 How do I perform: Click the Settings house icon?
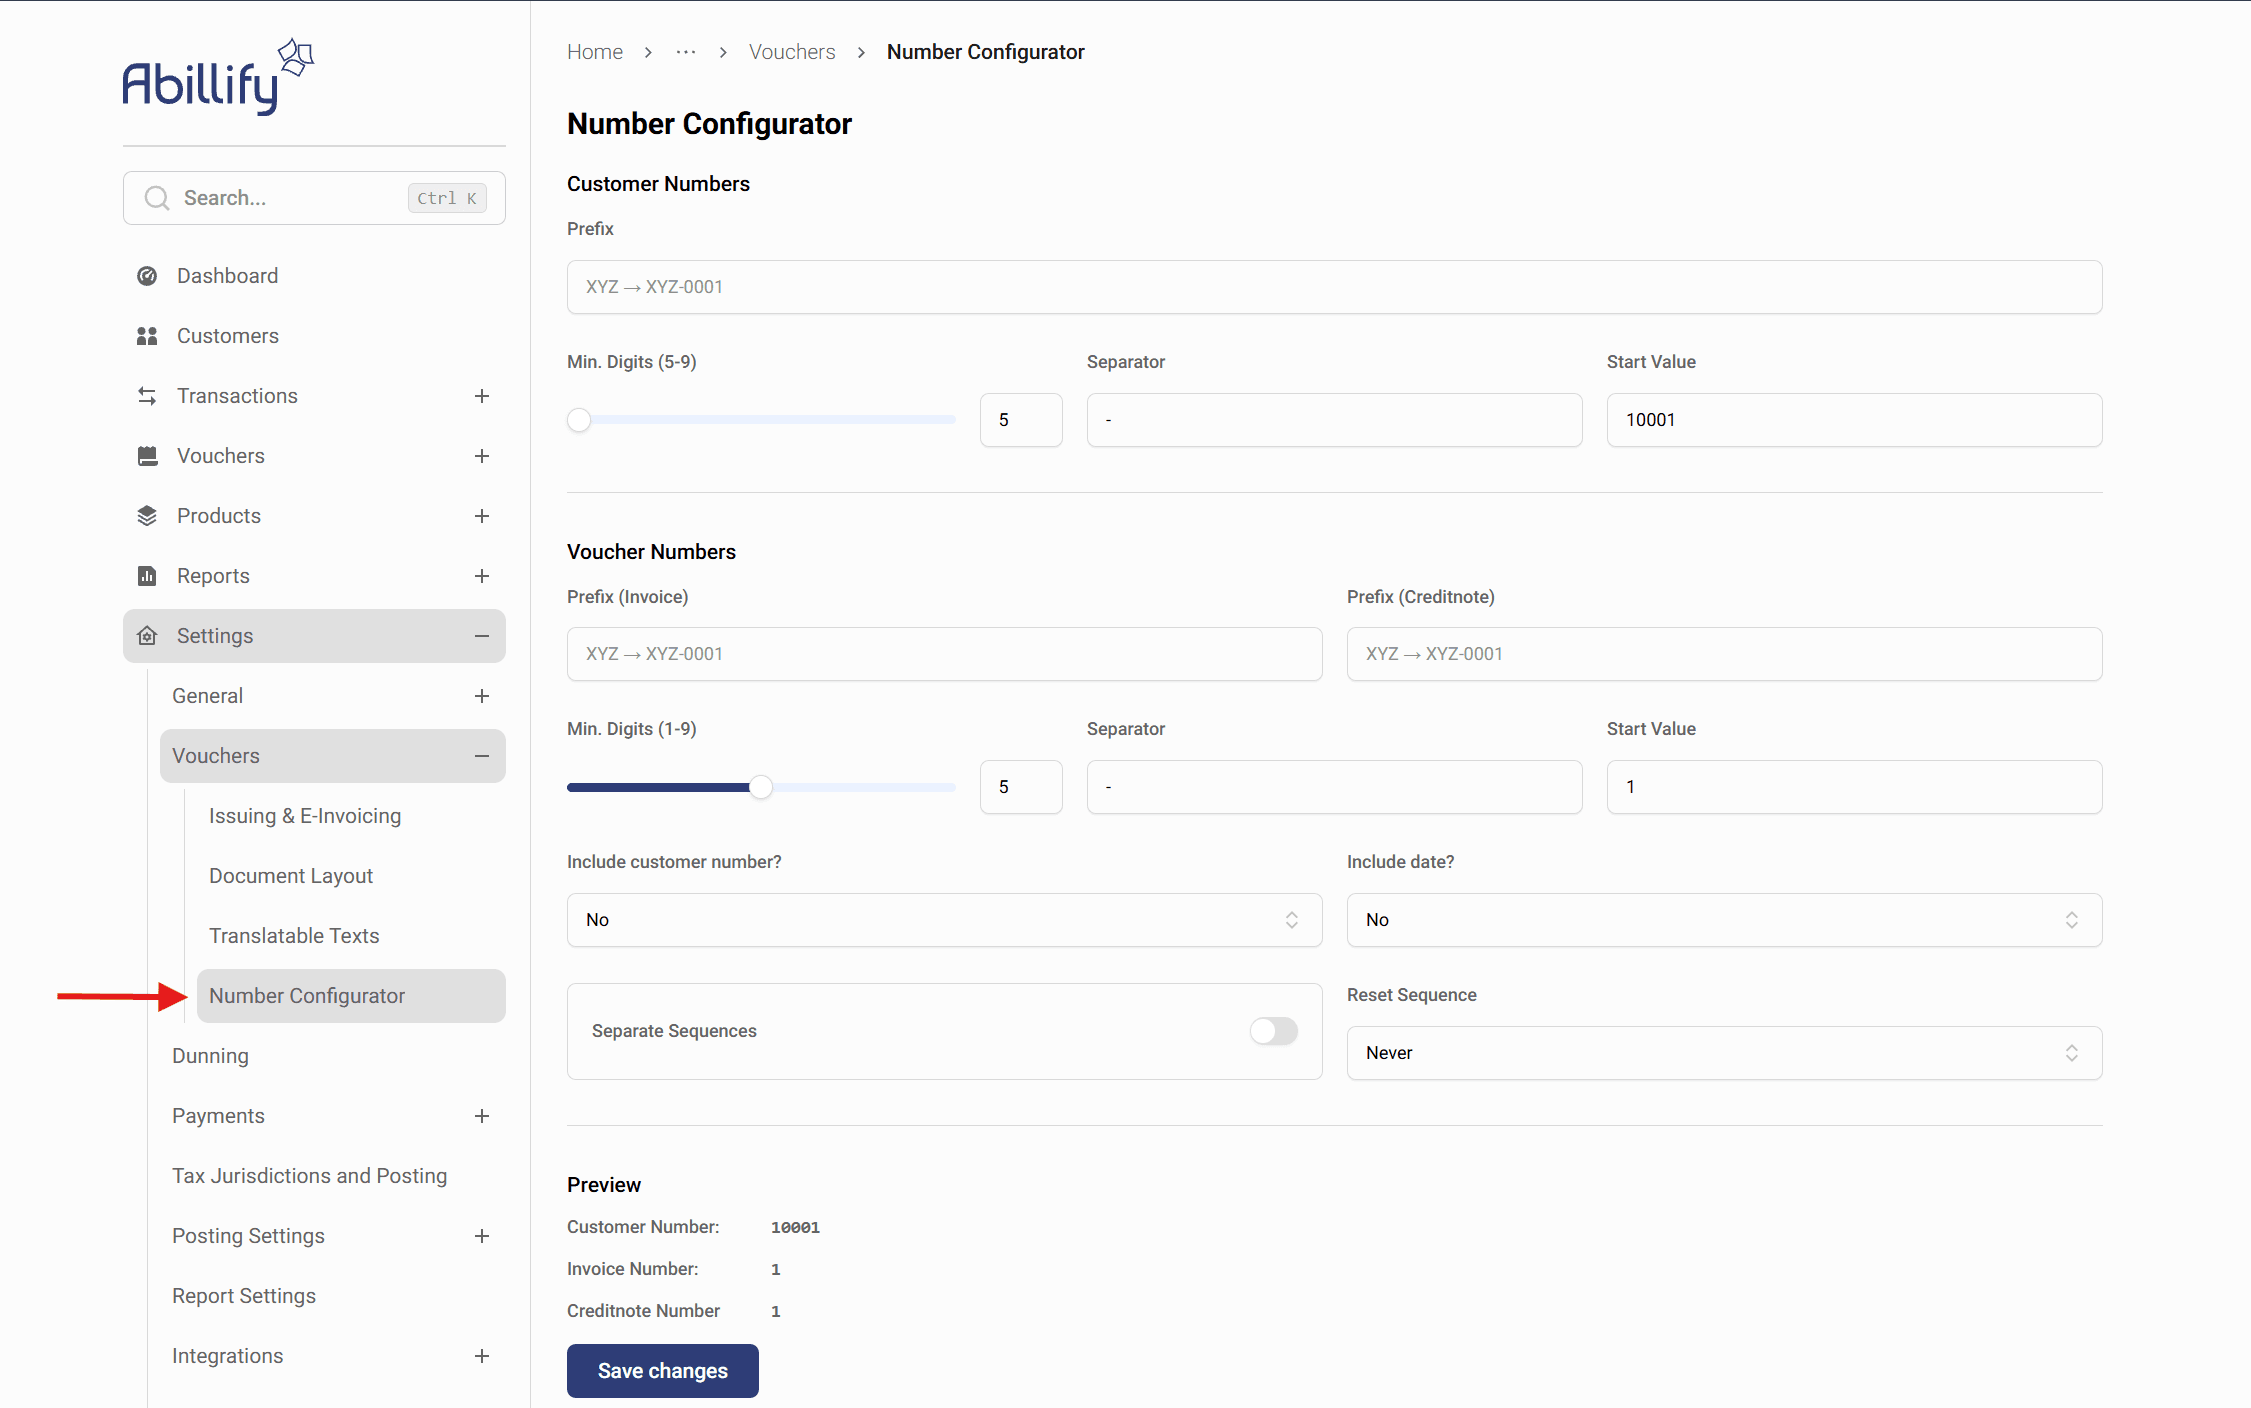coord(147,636)
